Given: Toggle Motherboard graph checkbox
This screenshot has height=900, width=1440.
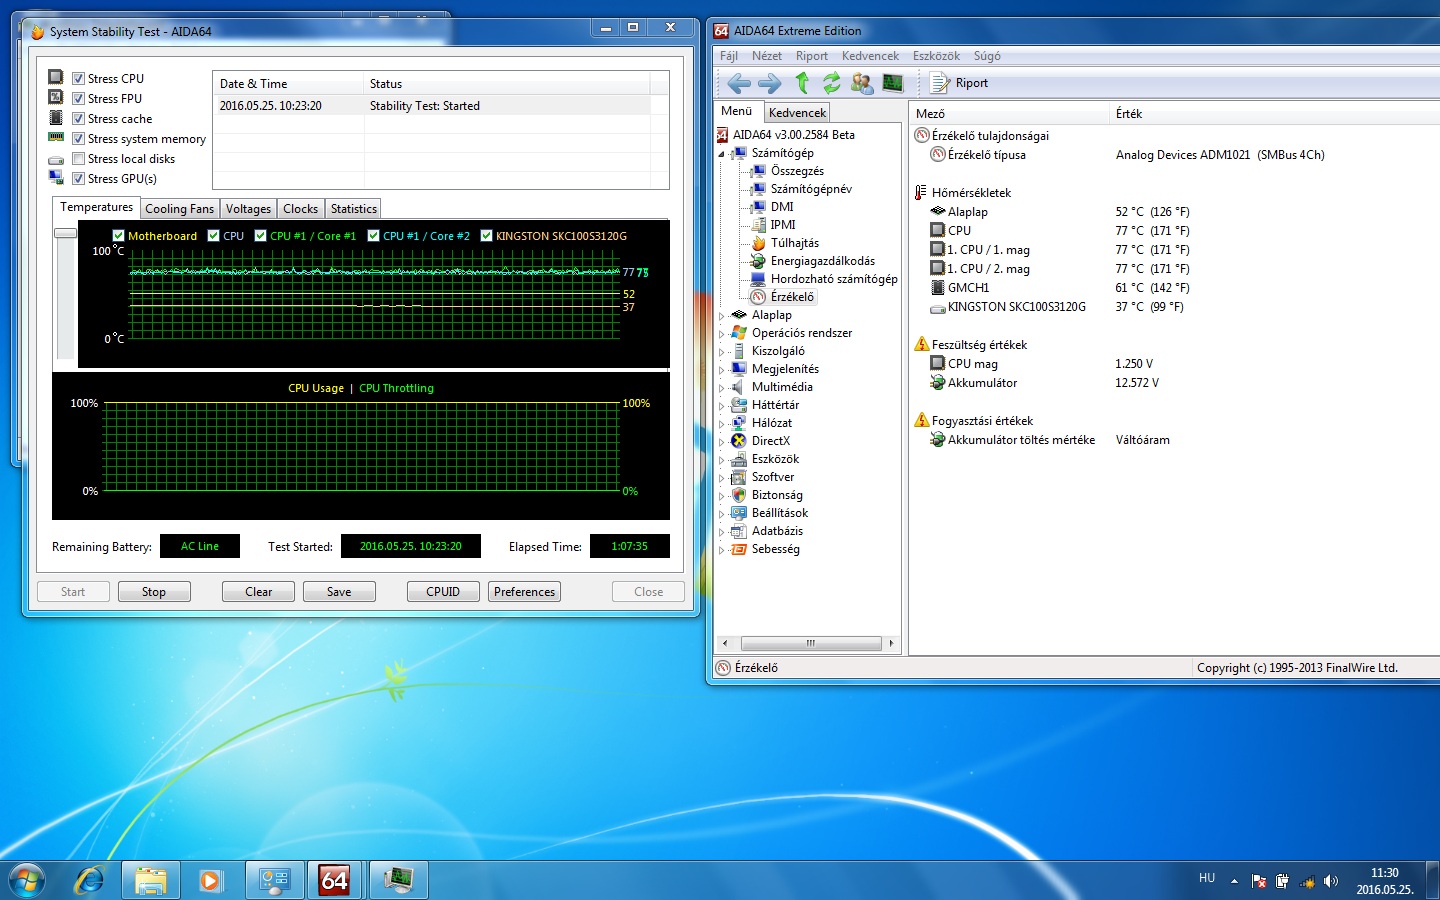Looking at the screenshot, I should click(118, 236).
